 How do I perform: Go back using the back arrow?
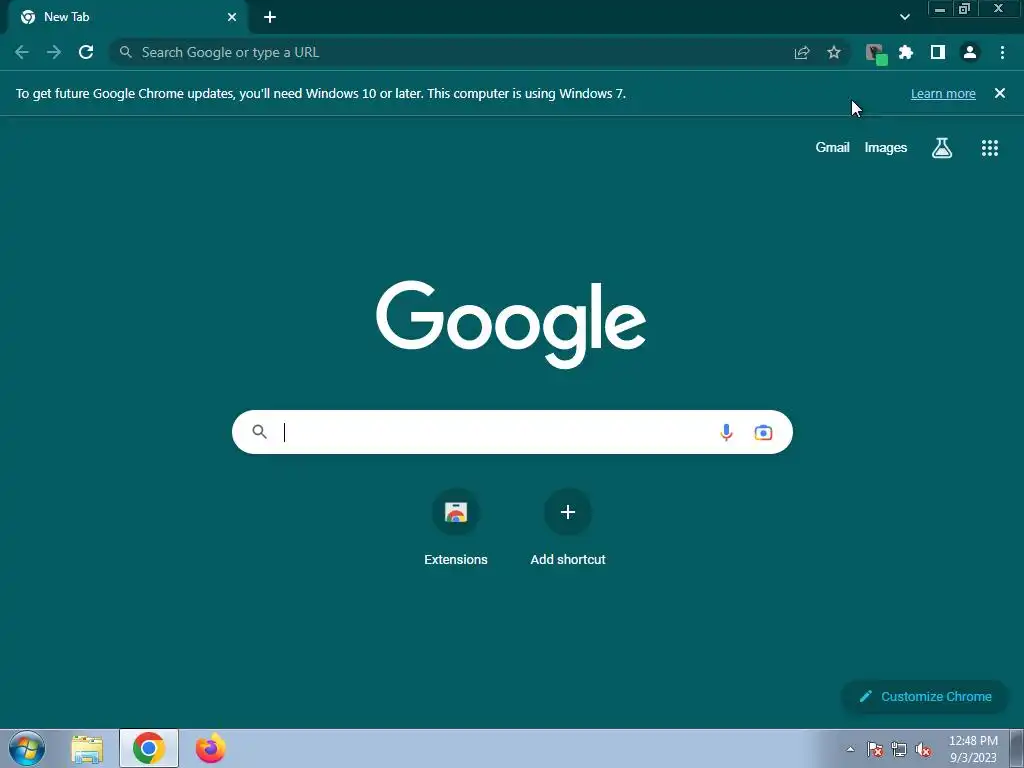[22, 52]
